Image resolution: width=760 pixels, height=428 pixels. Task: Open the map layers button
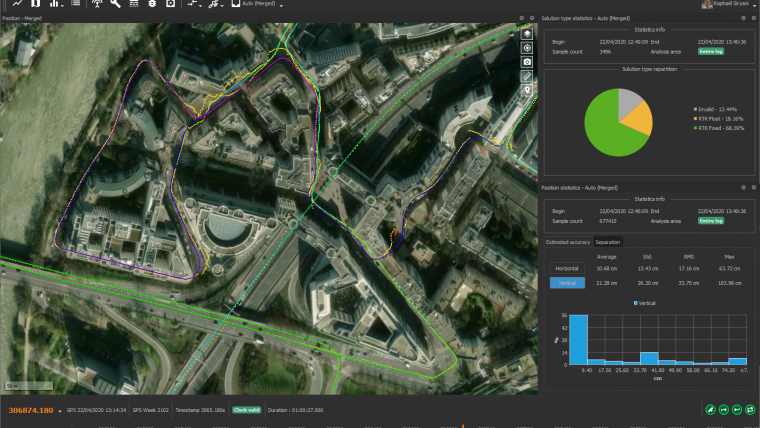click(527, 33)
